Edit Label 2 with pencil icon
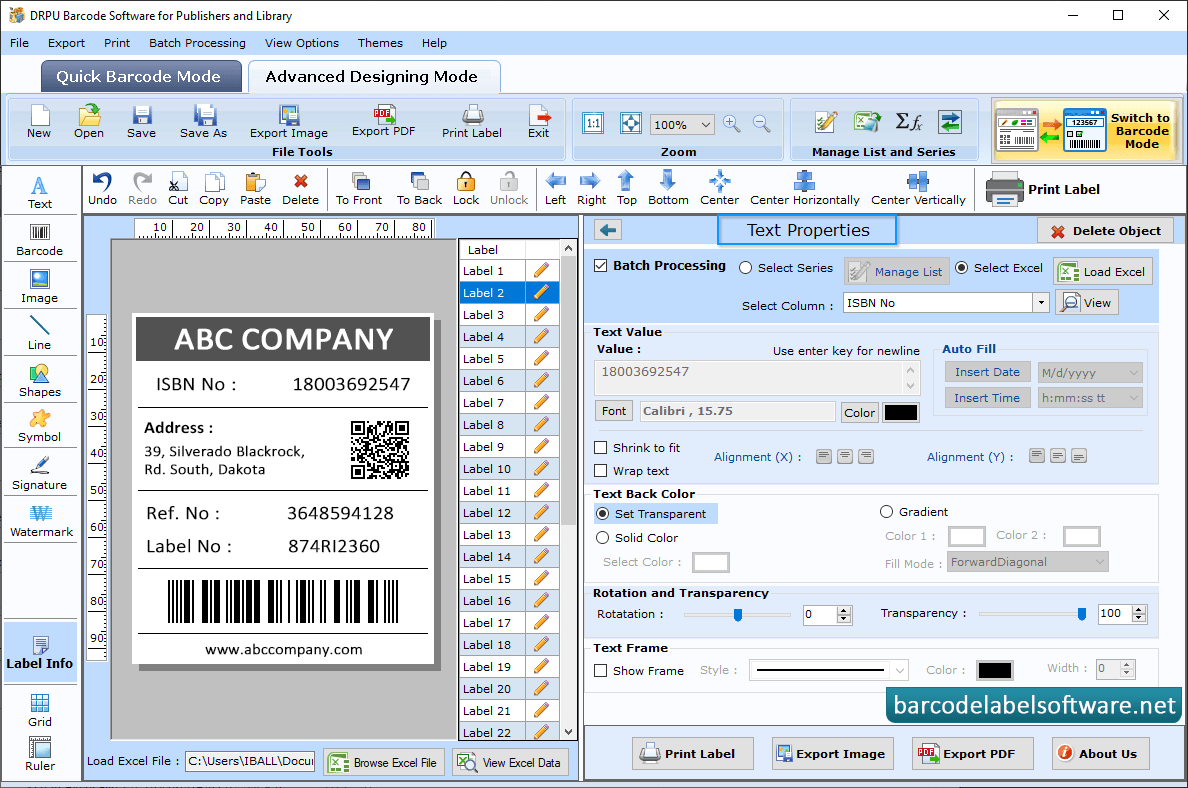Viewport: 1188px width, 788px height. [x=541, y=292]
